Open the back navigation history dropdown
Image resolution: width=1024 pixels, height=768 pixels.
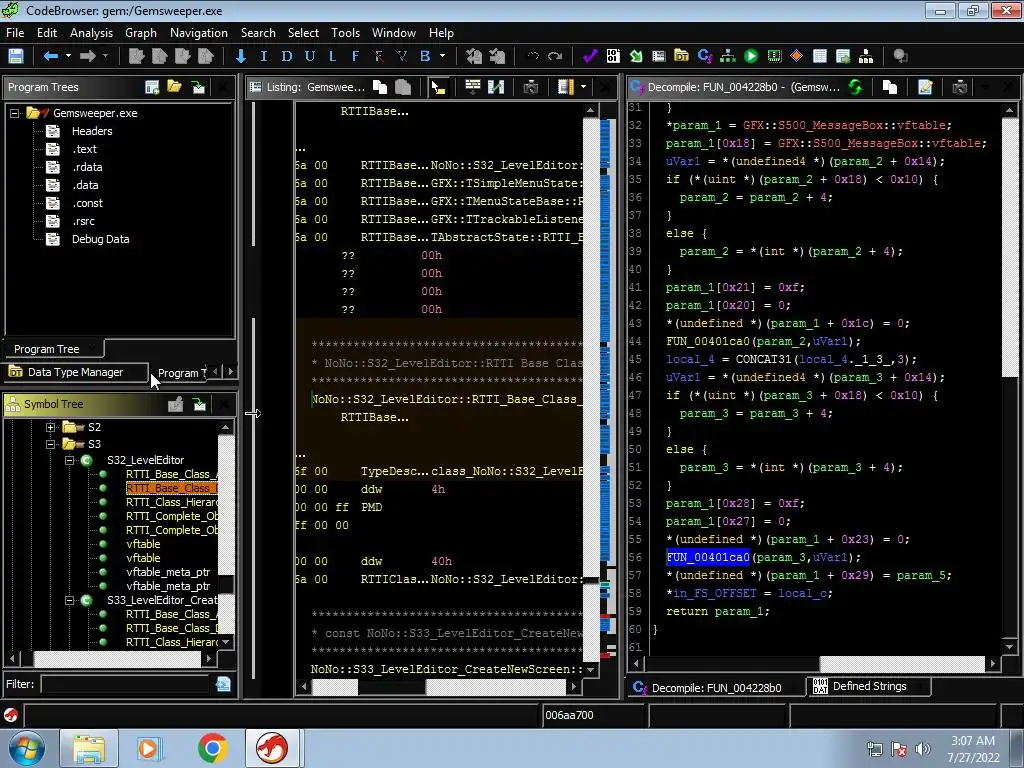pos(68,56)
